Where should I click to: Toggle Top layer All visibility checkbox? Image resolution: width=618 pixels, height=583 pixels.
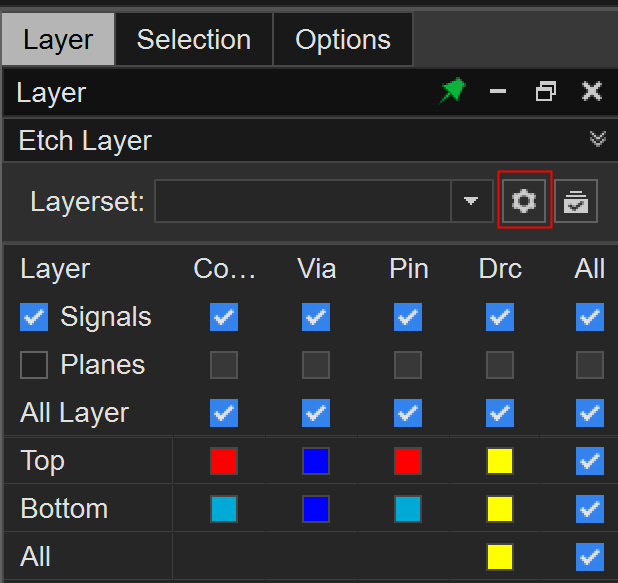pos(590,461)
